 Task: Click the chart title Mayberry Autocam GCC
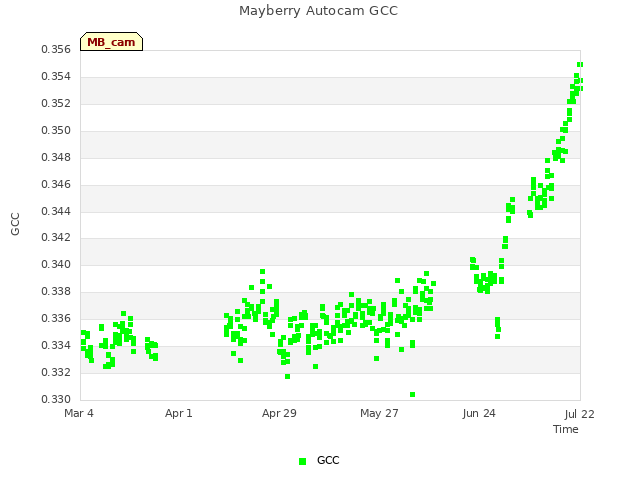pyautogui.click(x=318, y=11)
